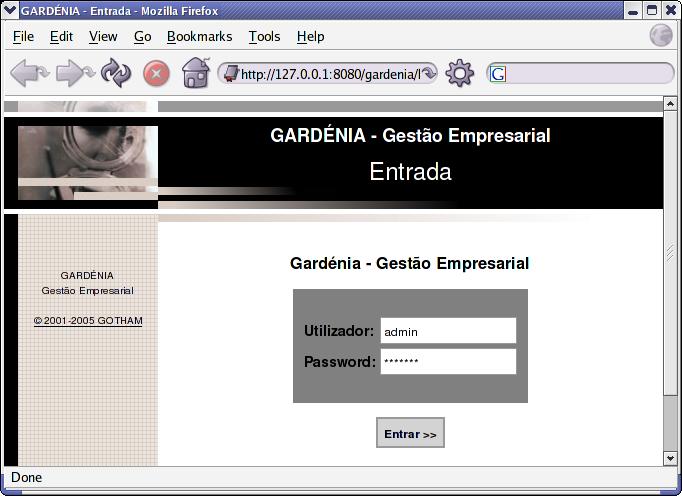Open the Bookmarks menu
The height and width of the screenshot is (496, 682).
pyautogui.click(x=199, y=37)
